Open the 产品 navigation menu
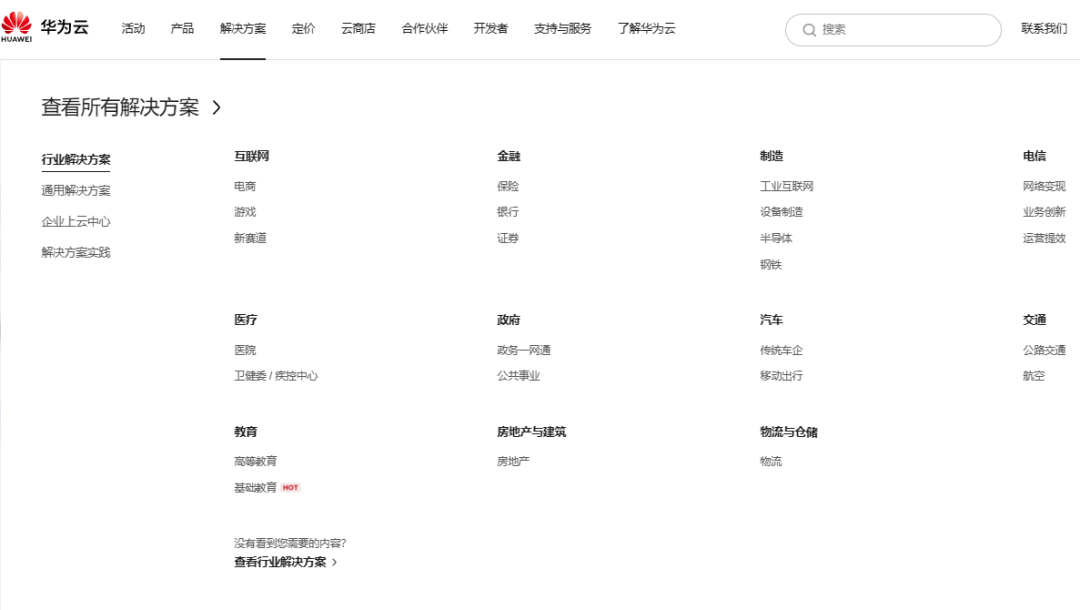The image size is (1080, 610). (x=182, y=28)
